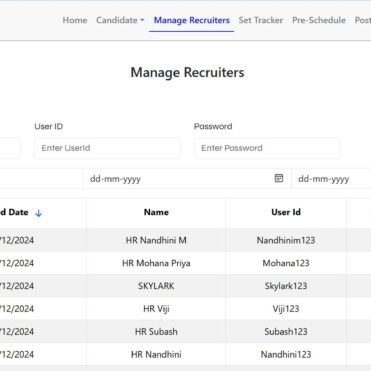The height and width of the screenshot is (371, 371).
Task: Click the first dd-mm-yyyy date filter field
Action: tap(187, 179)
